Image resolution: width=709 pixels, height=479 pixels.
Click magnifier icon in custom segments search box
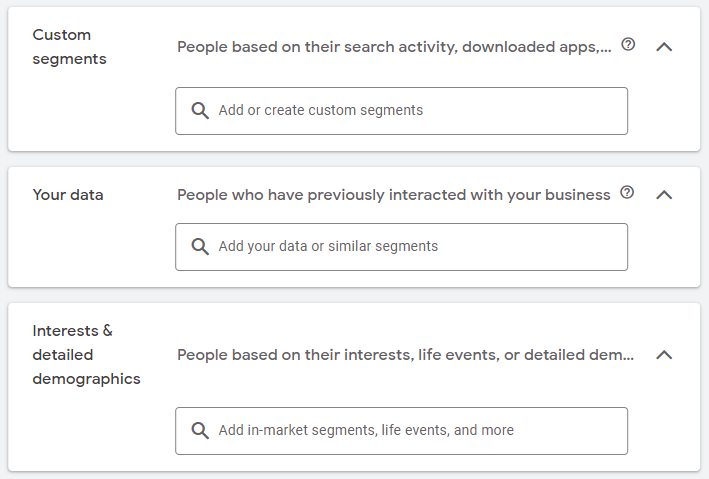pyautogui.click(x=200, y=110)
